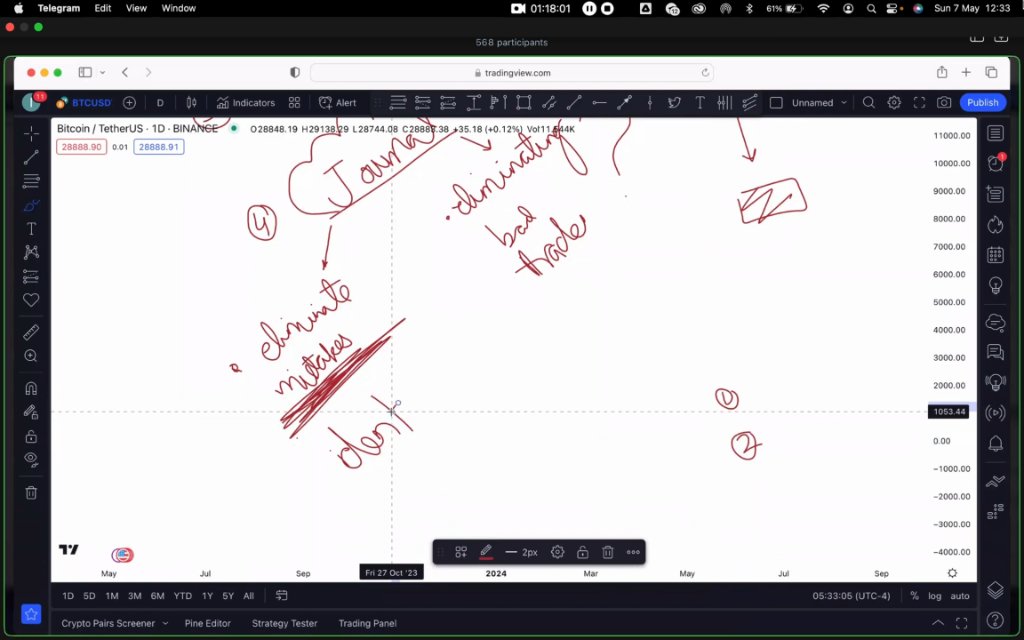The image size is (1024, 640).
Task: Open the object tree layers panel
Action: point(995,590)
